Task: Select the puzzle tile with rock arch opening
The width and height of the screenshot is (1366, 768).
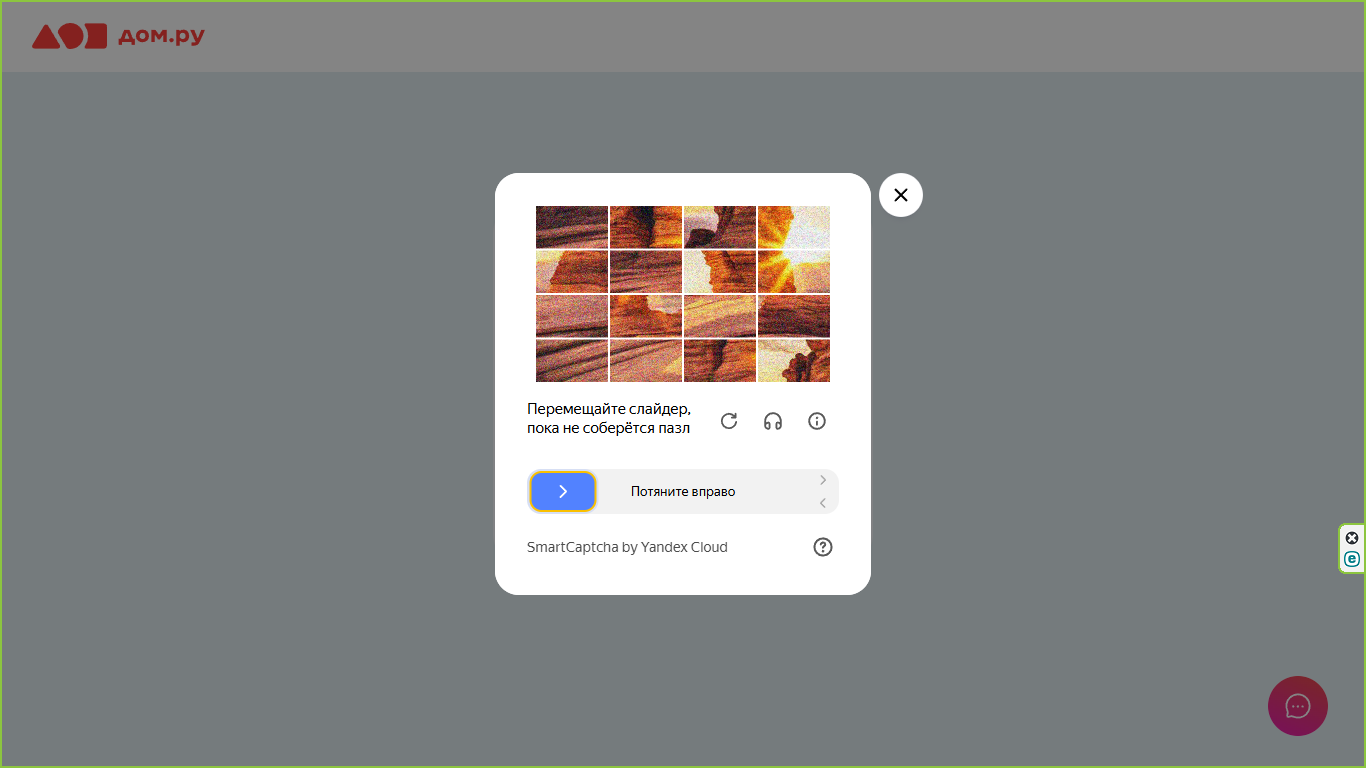Action: tap(720, 227)
